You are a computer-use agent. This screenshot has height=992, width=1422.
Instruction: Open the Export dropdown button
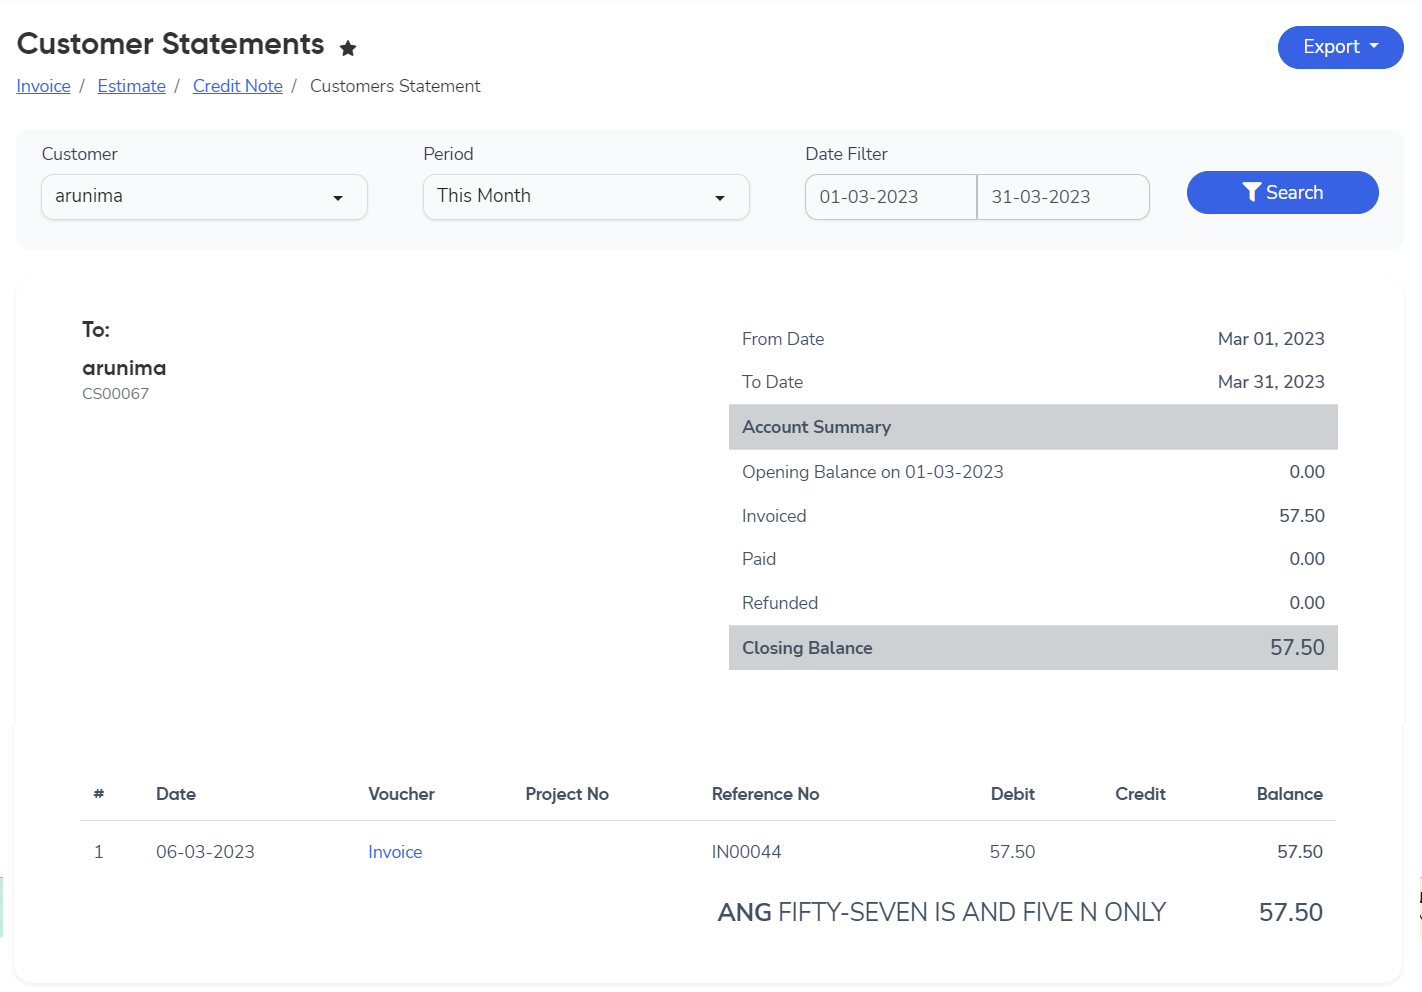[1340, 47]
